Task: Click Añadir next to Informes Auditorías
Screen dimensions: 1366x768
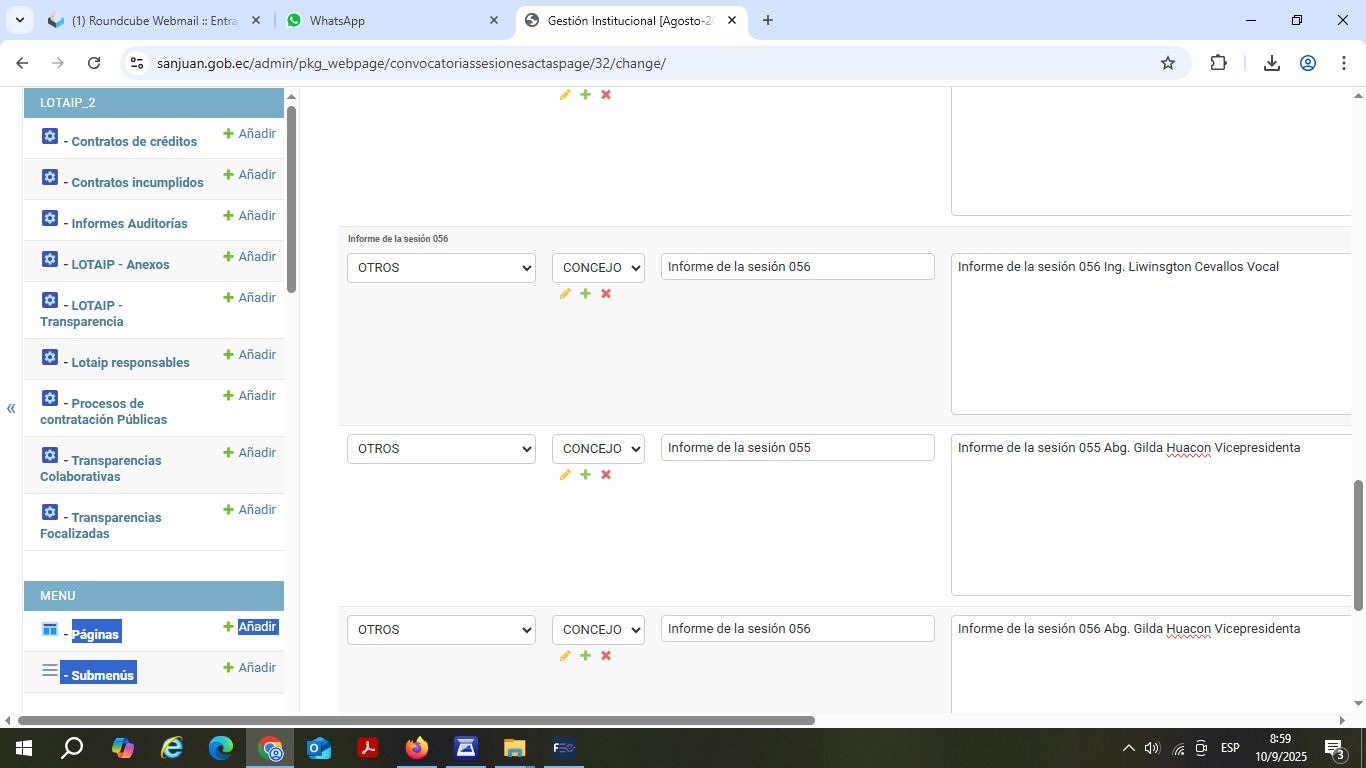Action: [x=250, y=216]
